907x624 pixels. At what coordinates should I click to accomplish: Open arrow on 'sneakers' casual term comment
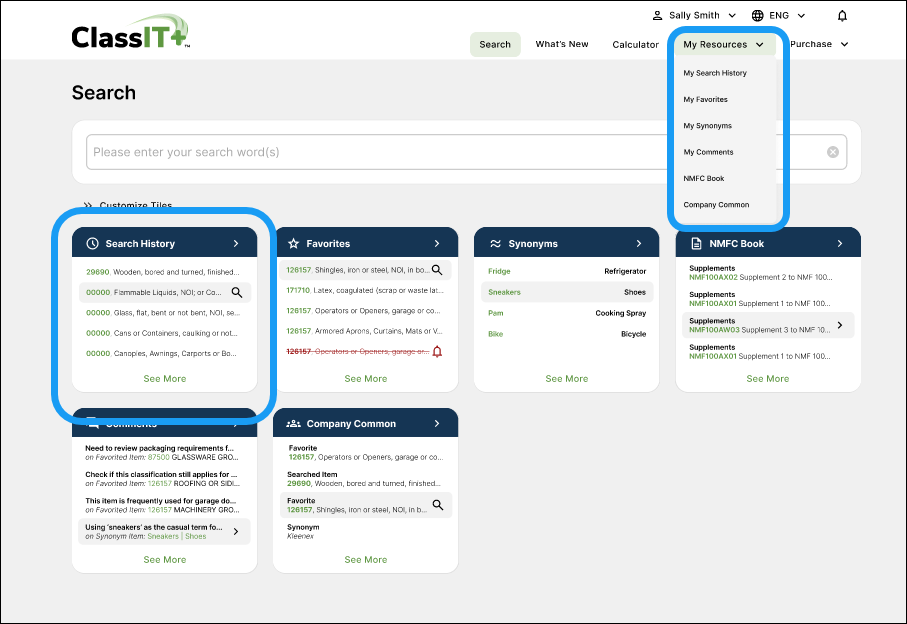click(236, 531)
